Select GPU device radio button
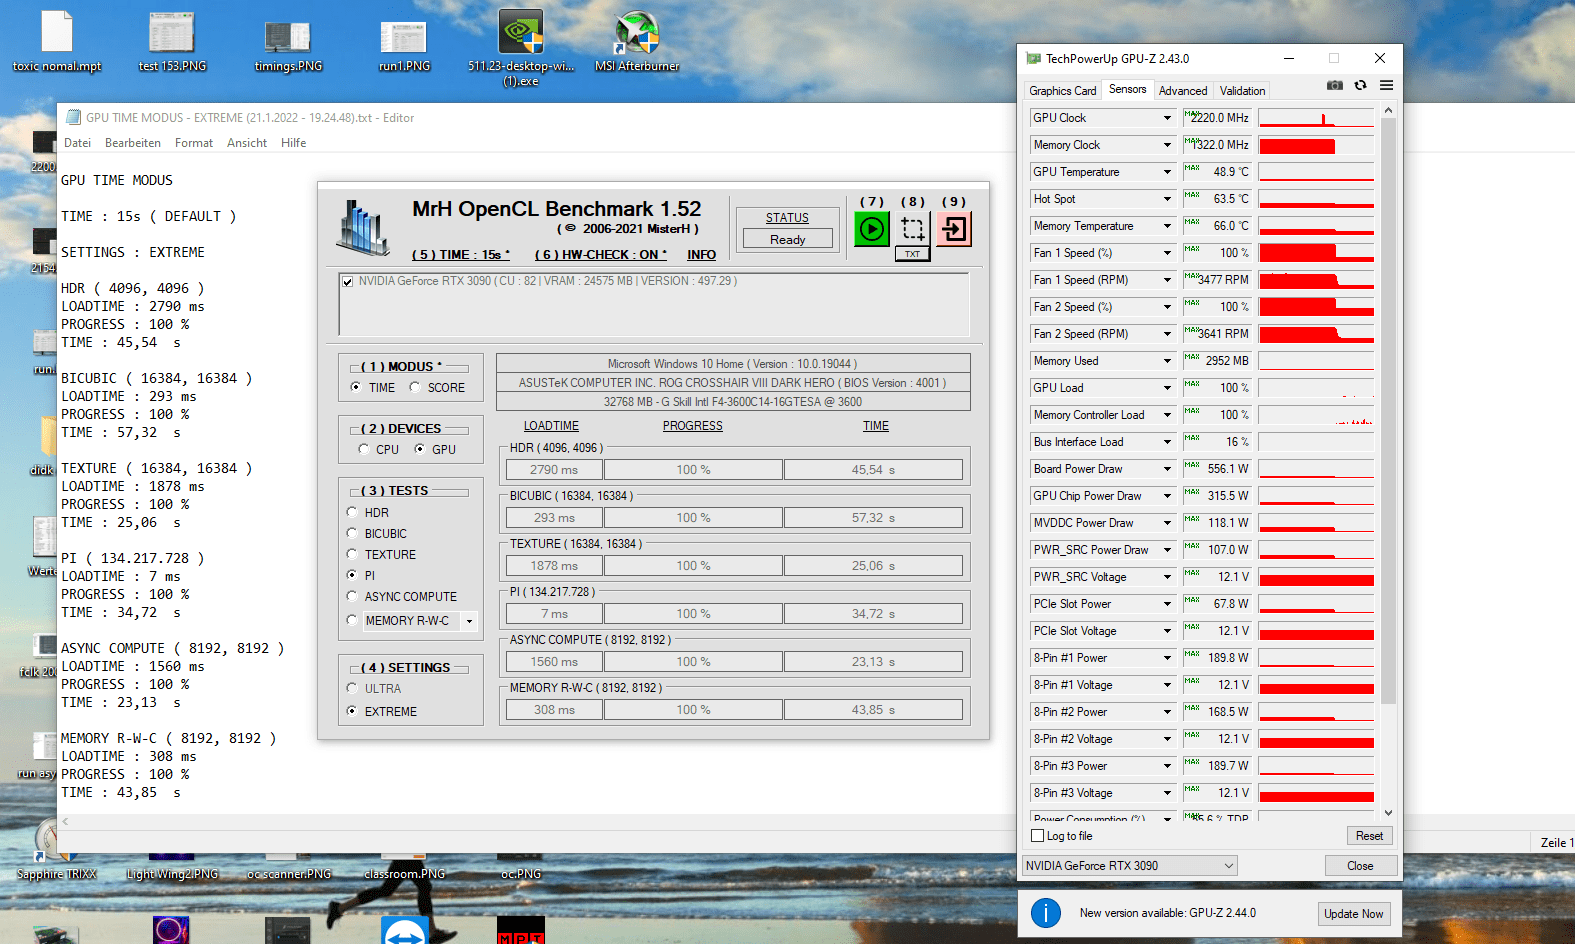Screen dimensions: 1575x944 click(x=420, y=449)
